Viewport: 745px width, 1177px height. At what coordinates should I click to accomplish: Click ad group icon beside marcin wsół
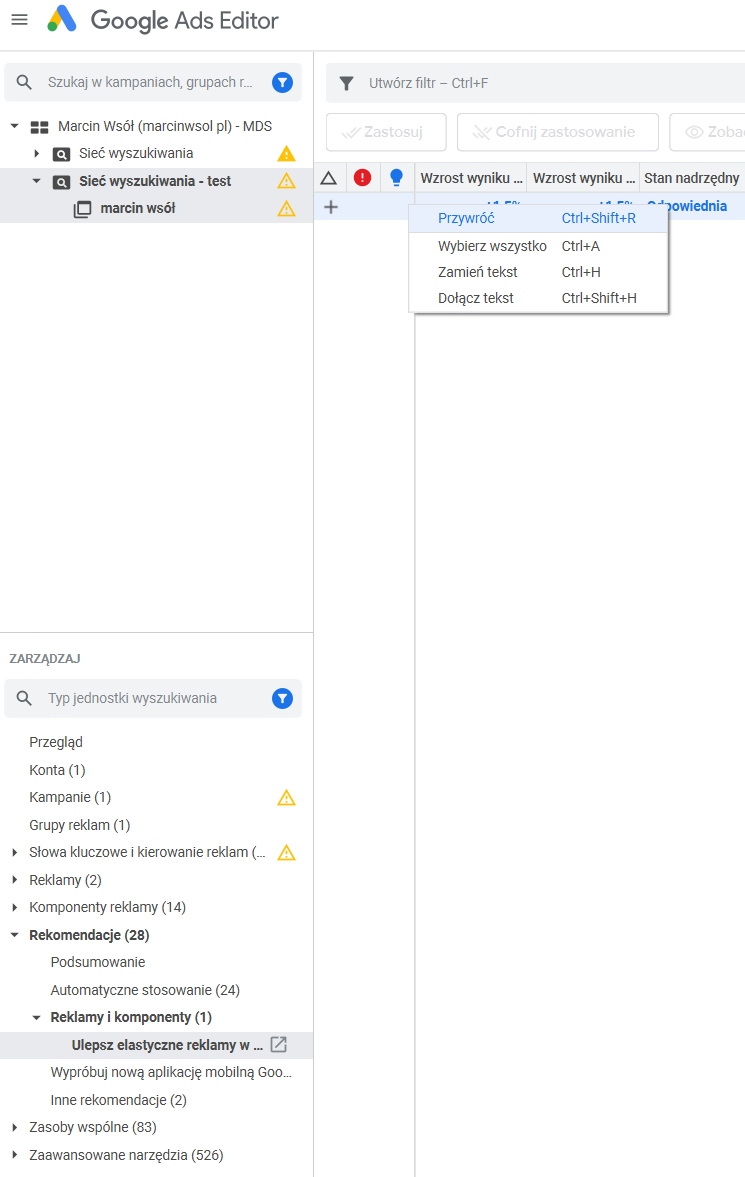[82, 209]
